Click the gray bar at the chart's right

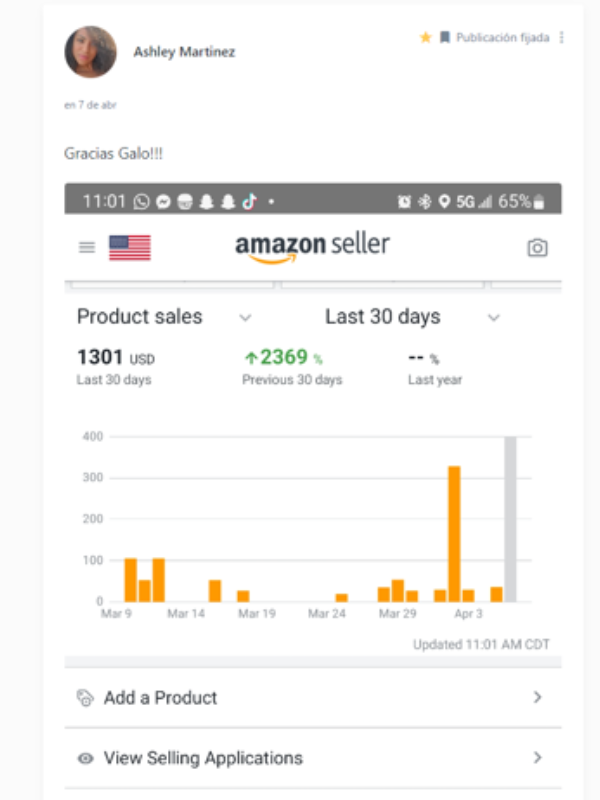tap(510, 518)
